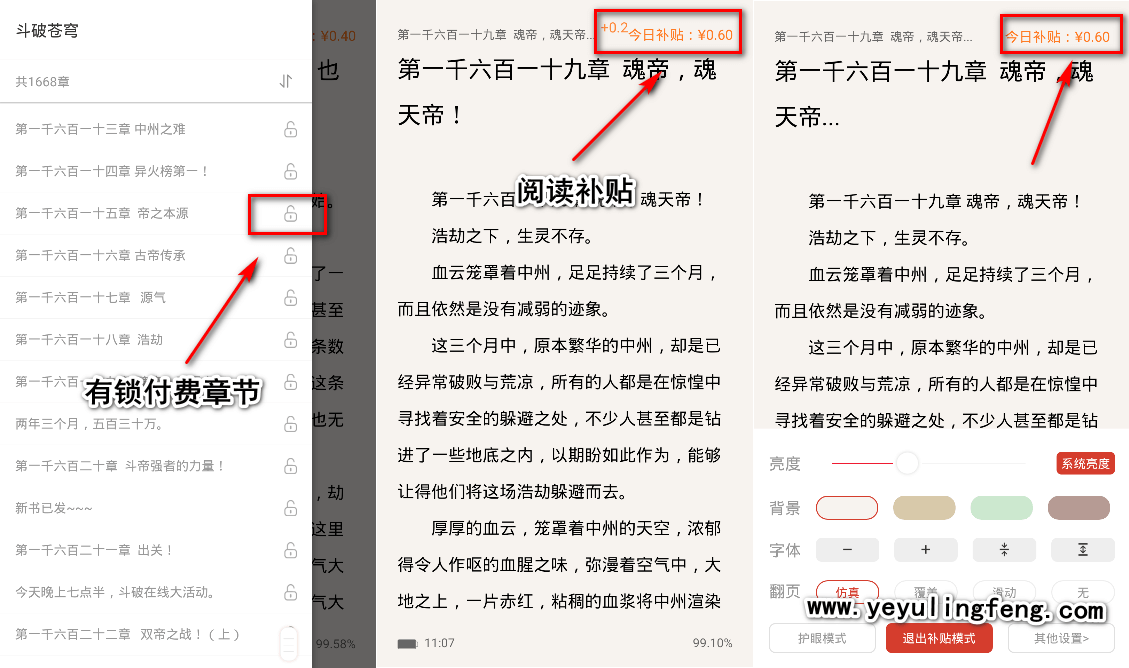Tap lock icon for 第一千六百一十六章 古帝传承
The height and width of the screenshot is (668, 1129).
[x=290, y=256]
